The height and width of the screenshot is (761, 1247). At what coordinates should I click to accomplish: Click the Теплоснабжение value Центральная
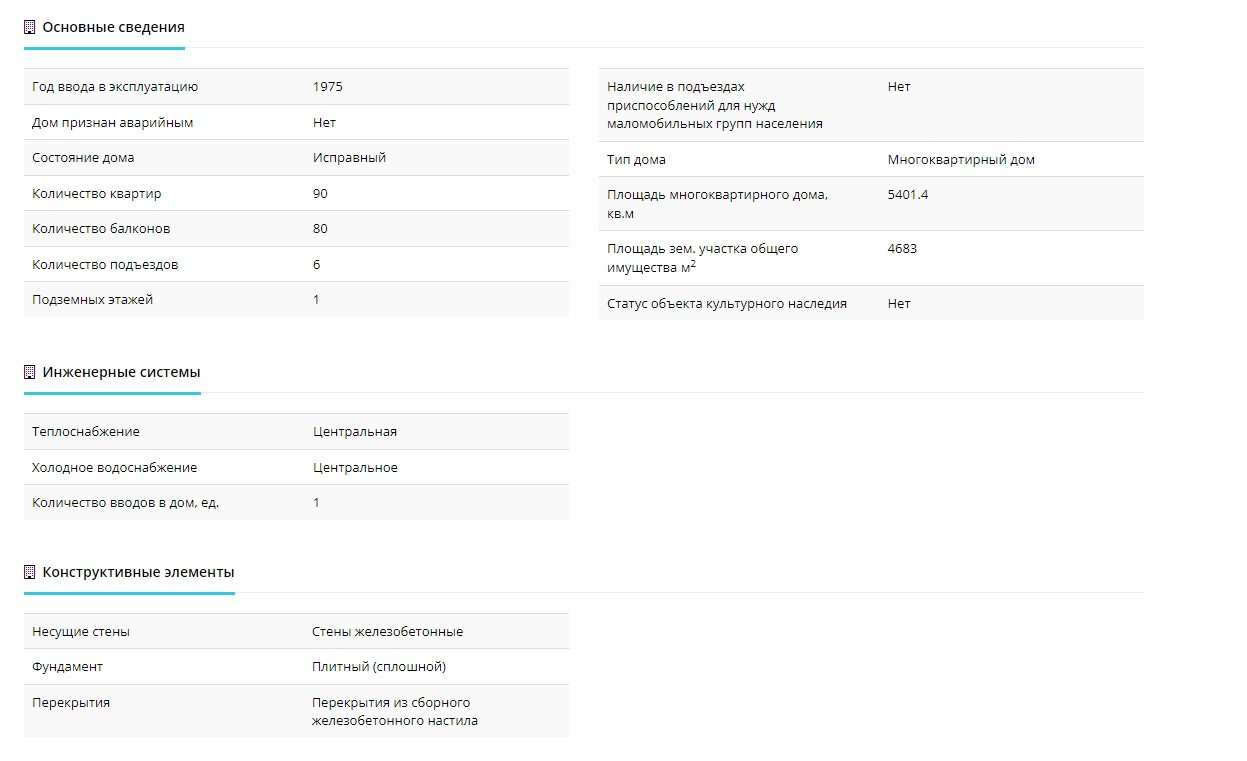pyautogui.click(x=354, y=432)
